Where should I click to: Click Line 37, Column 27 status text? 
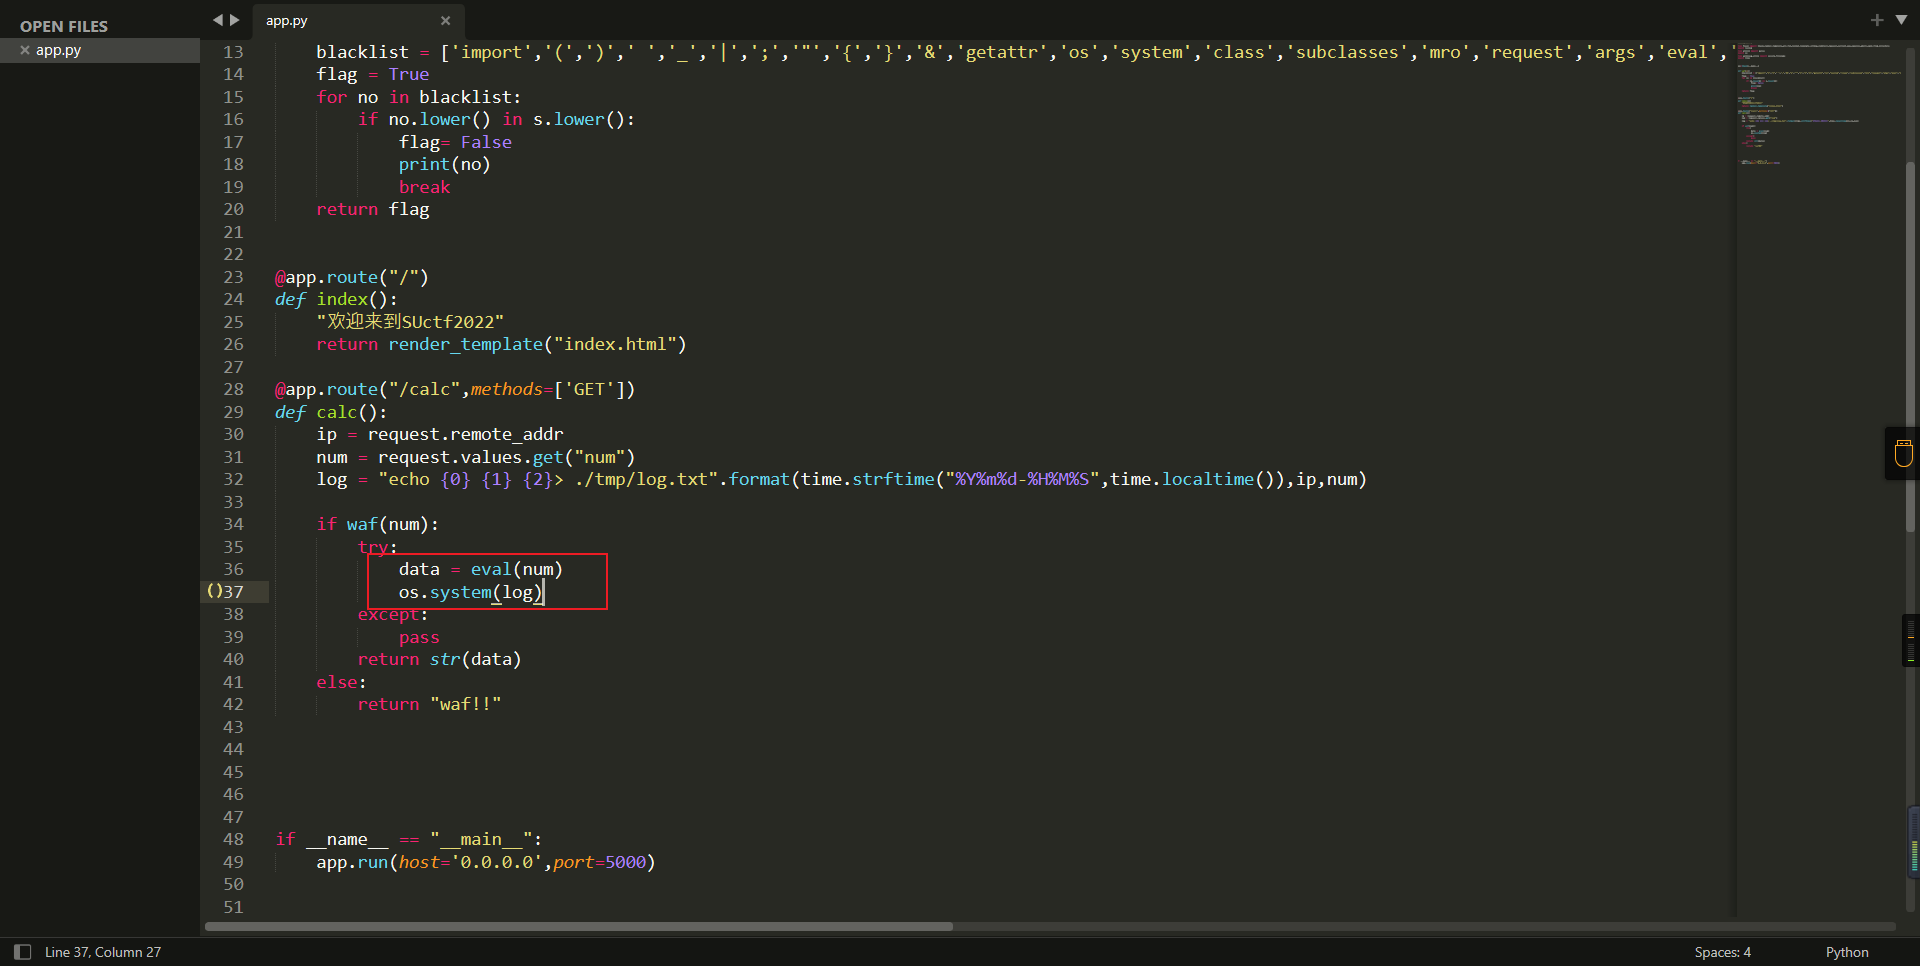(x=103, y=952)
